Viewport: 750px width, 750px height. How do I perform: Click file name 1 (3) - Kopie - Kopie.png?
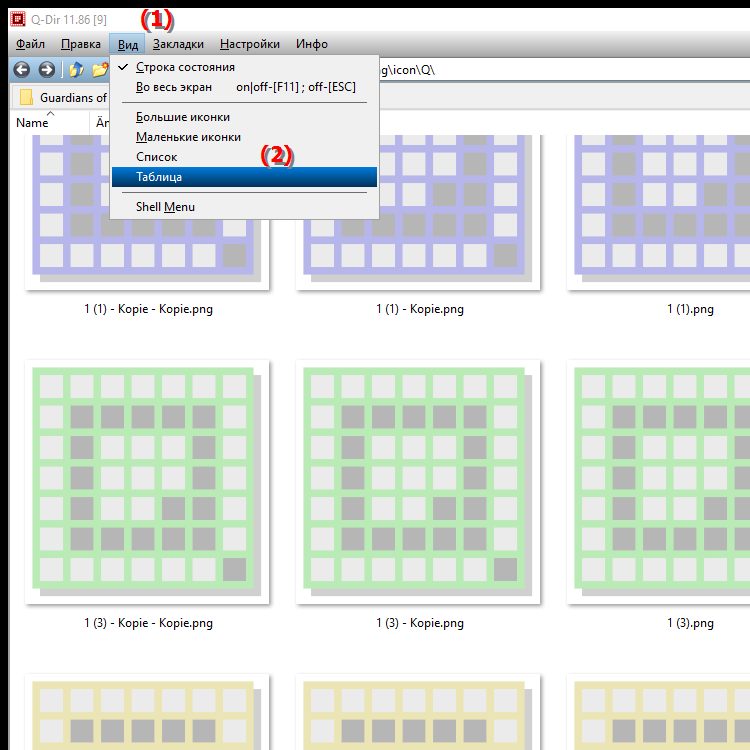[148, 623]
